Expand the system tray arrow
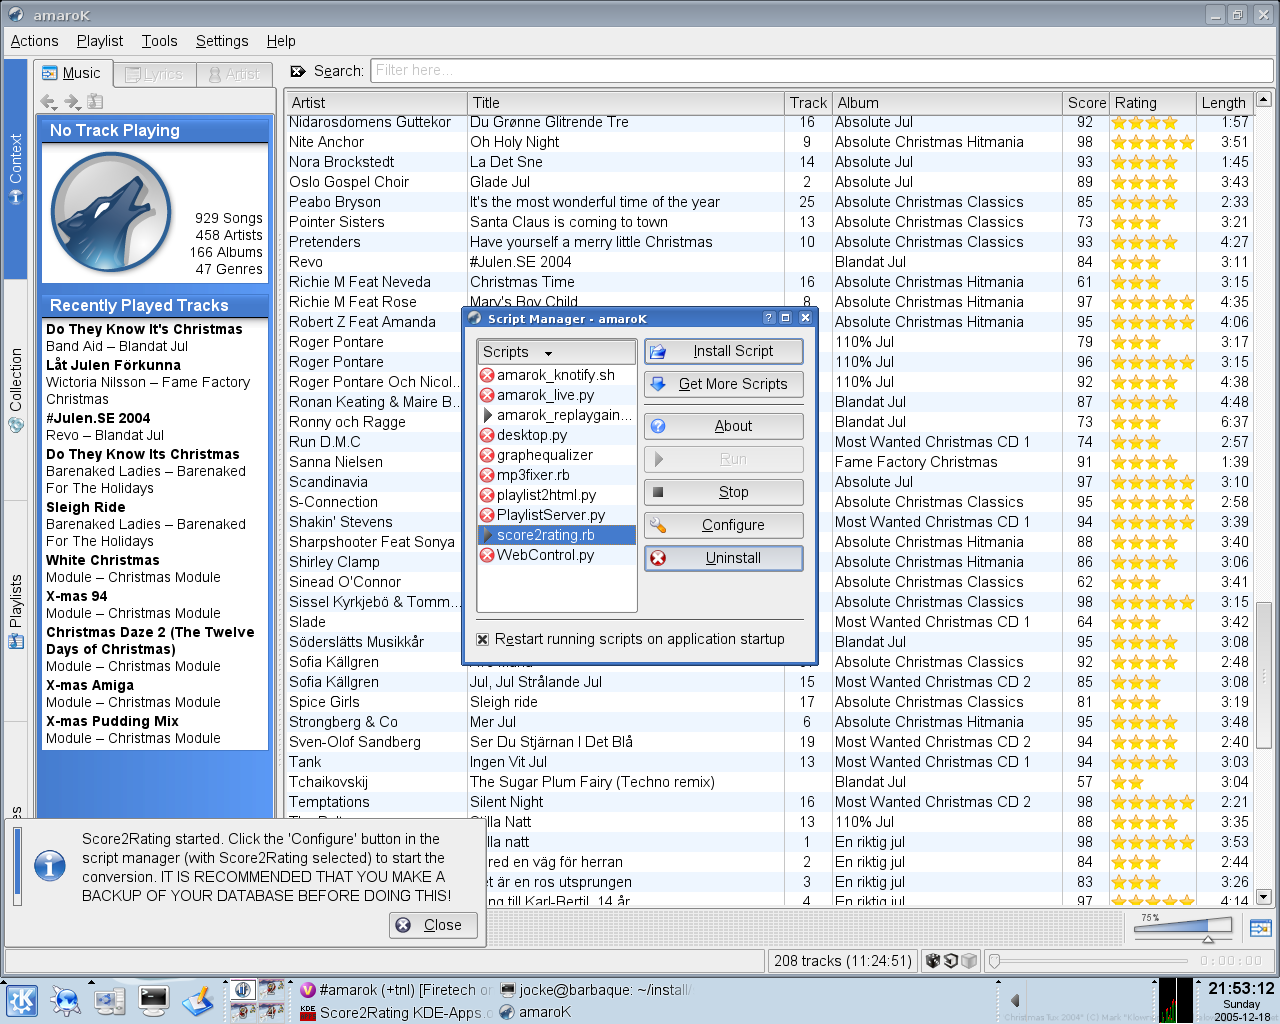The height and width of the screenshot is (1024, 1280). pyautogui.click(x=1015, y=1000)
